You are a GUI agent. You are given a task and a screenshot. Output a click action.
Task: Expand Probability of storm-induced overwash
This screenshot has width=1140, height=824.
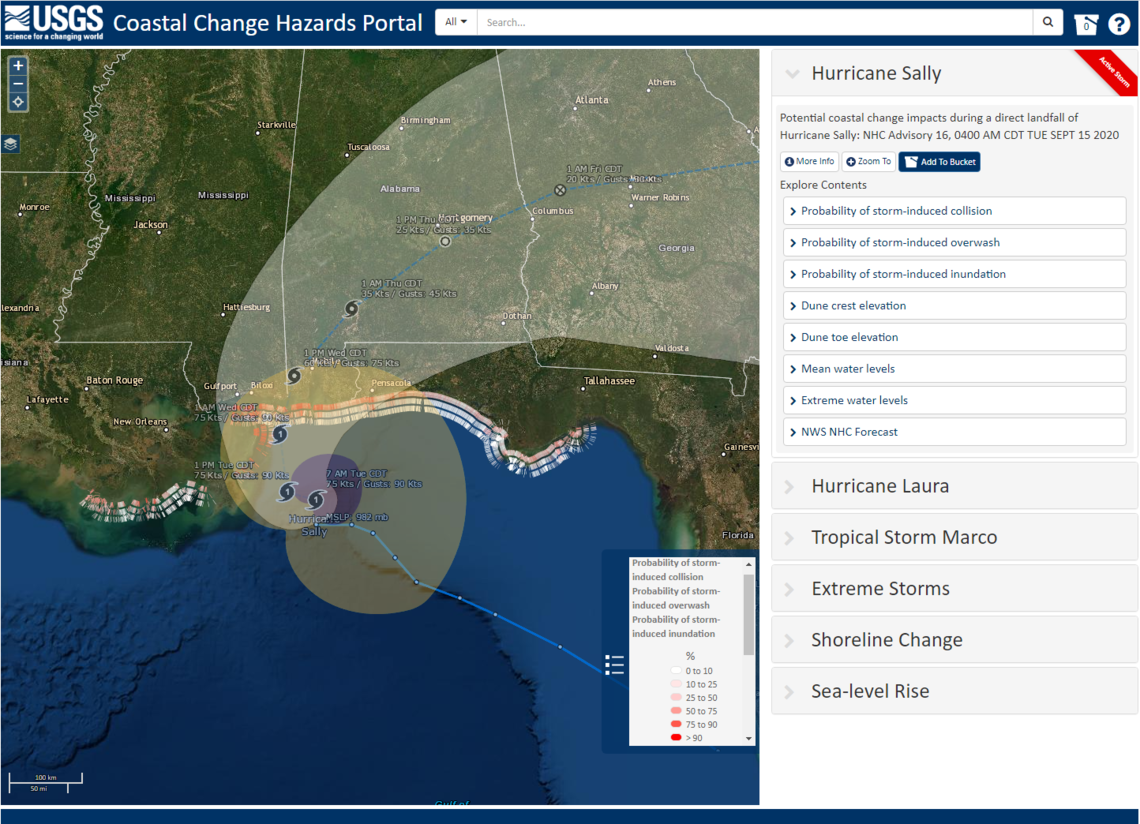click(x=955, y=242)
